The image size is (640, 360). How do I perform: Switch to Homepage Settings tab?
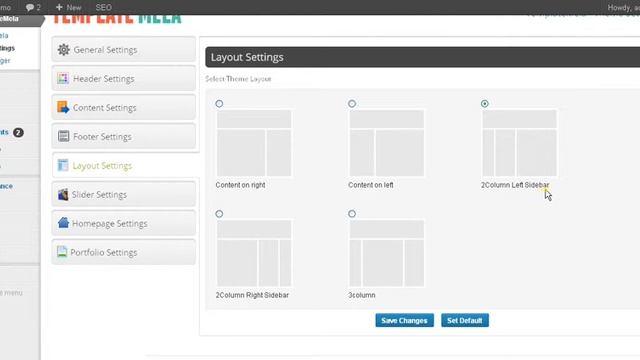click(x=124, y=223)
